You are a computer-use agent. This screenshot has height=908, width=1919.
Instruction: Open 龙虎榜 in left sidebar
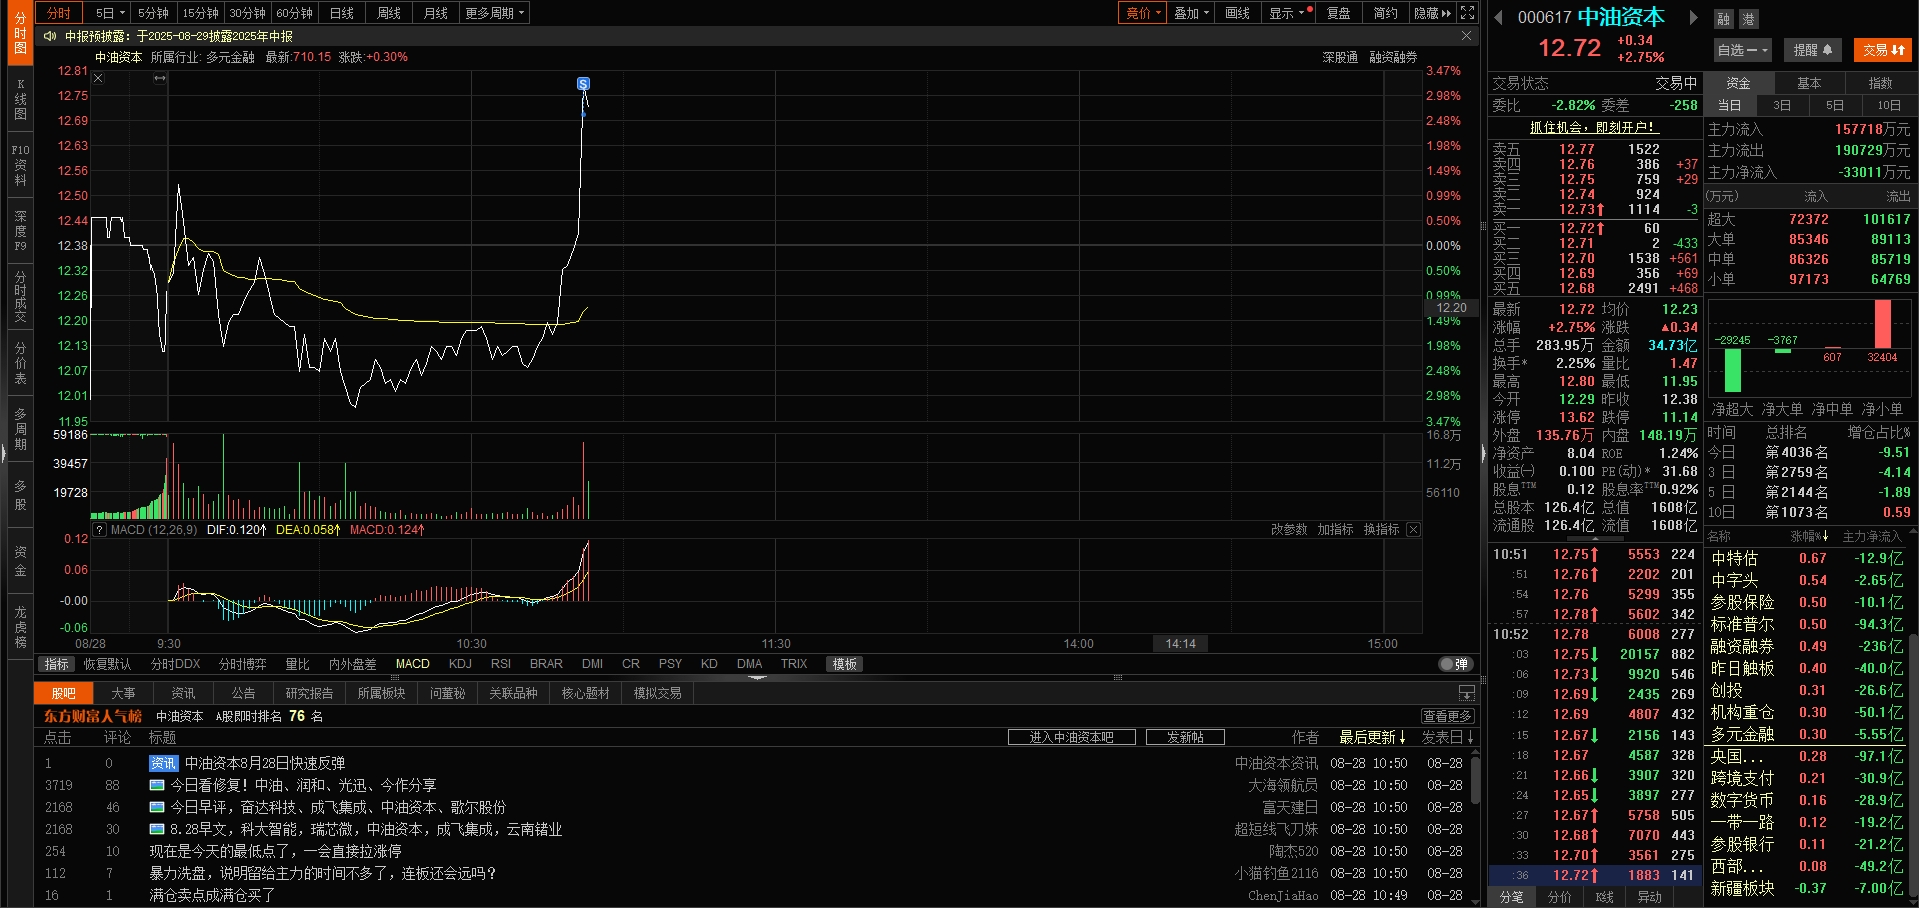pyautogui.click(x=20, y=627)
